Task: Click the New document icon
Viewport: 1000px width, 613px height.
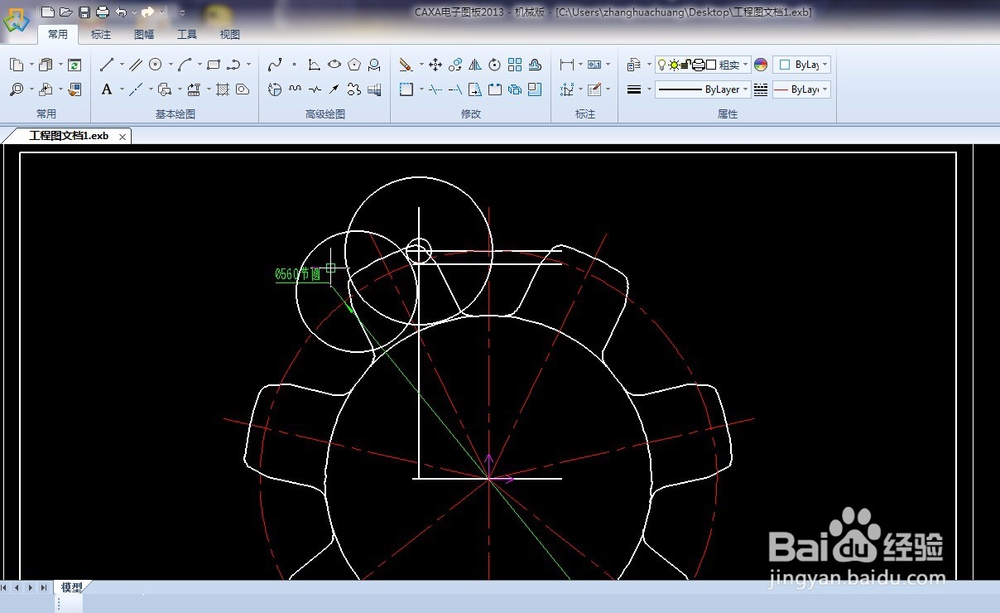Action: [48, 12]
